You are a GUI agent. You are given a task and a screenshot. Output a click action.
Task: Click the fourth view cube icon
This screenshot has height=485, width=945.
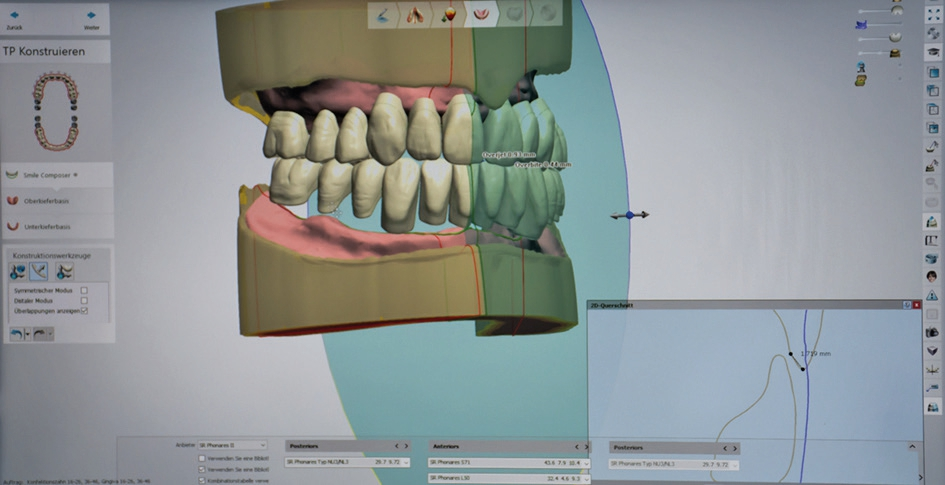[x=932, y=128]
